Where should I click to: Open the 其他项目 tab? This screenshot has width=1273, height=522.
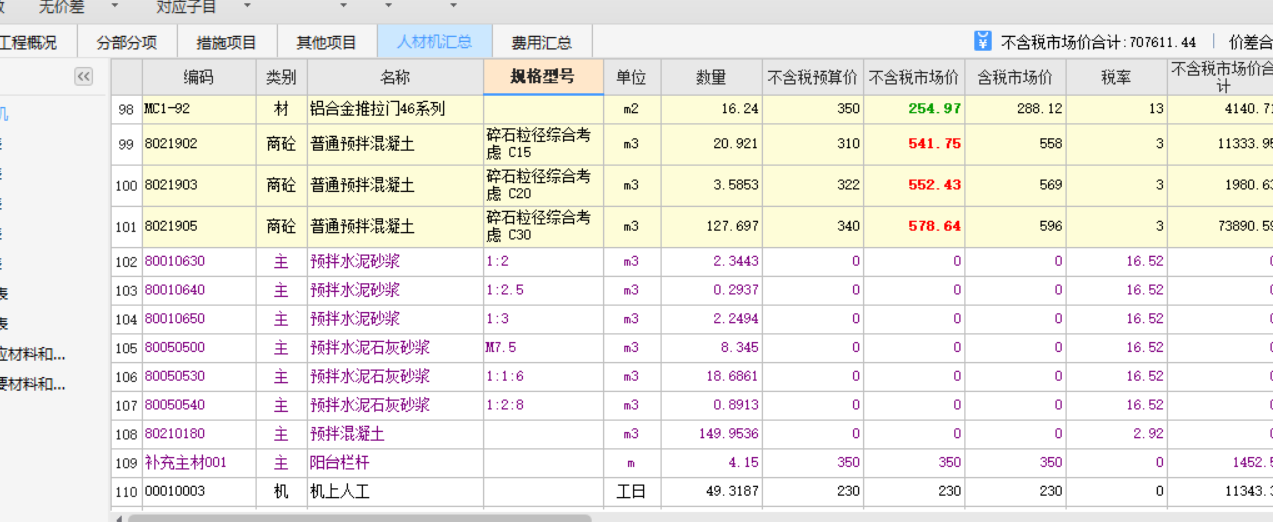click(x=326, y=43)
